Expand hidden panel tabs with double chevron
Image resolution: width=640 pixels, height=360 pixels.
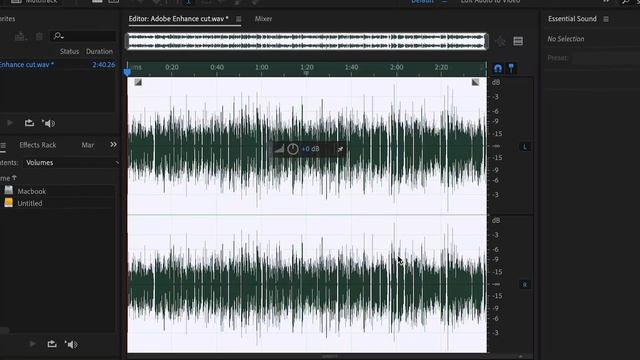point(113,144)
